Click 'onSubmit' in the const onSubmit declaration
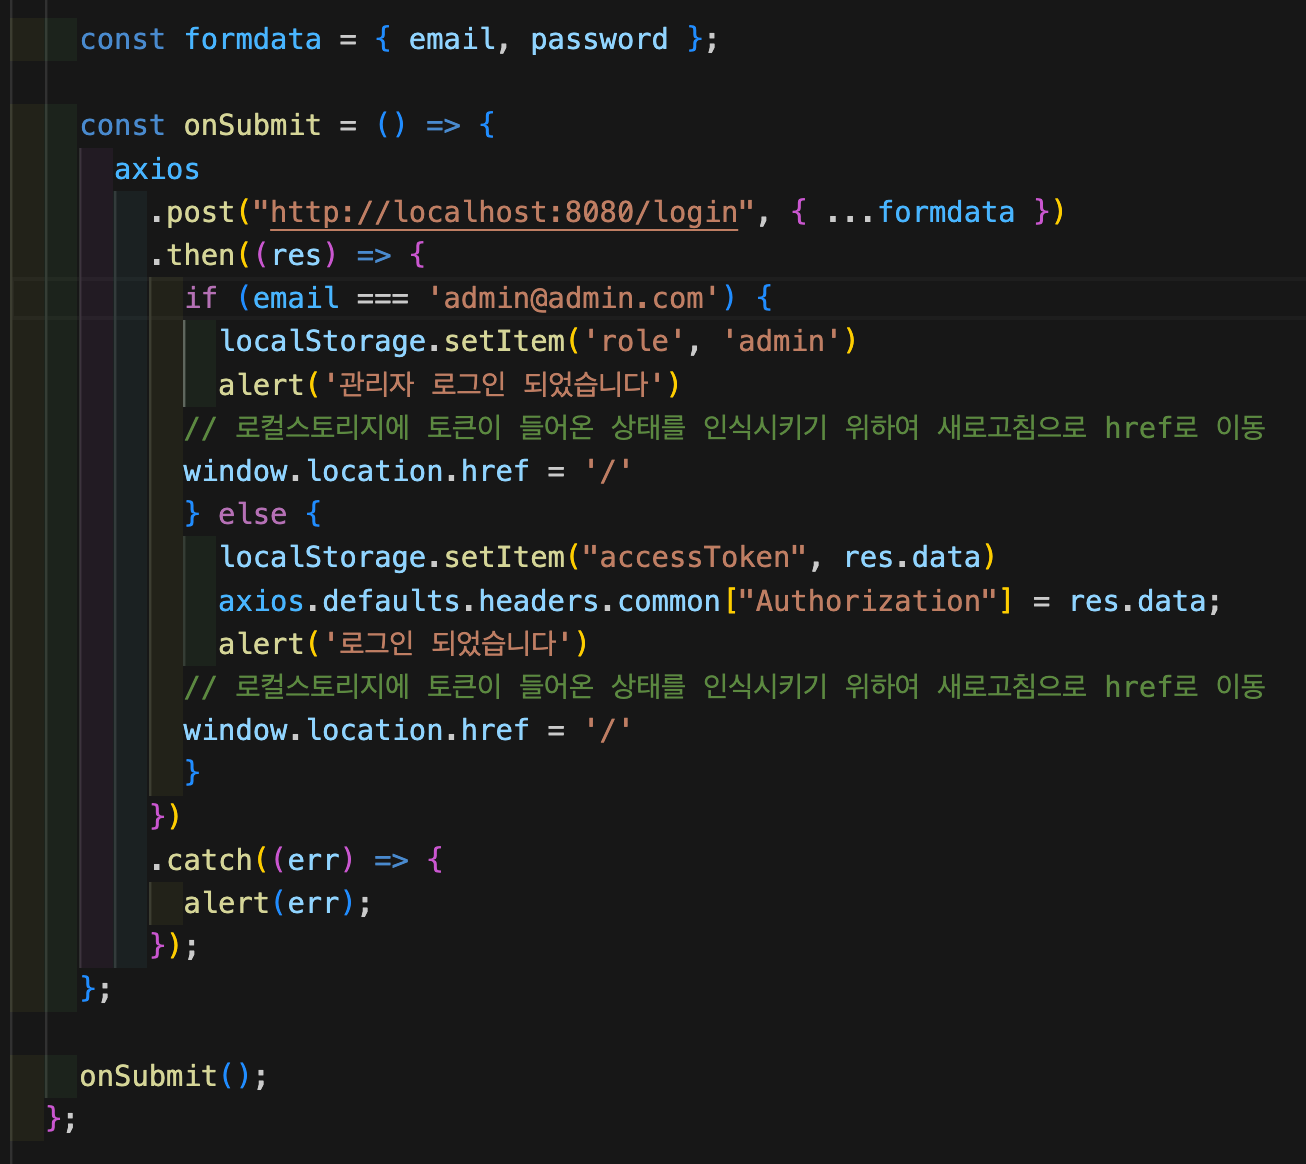 coord(253,125)
